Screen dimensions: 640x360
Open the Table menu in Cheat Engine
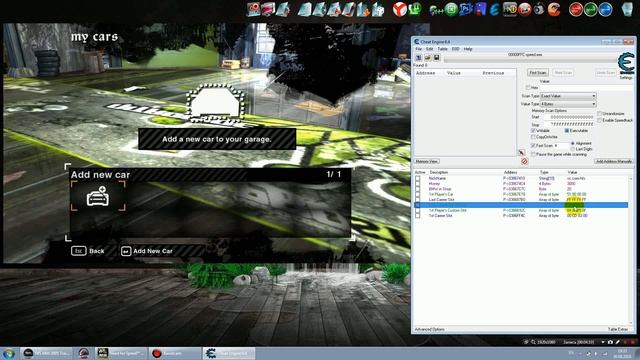pos(442,49)
